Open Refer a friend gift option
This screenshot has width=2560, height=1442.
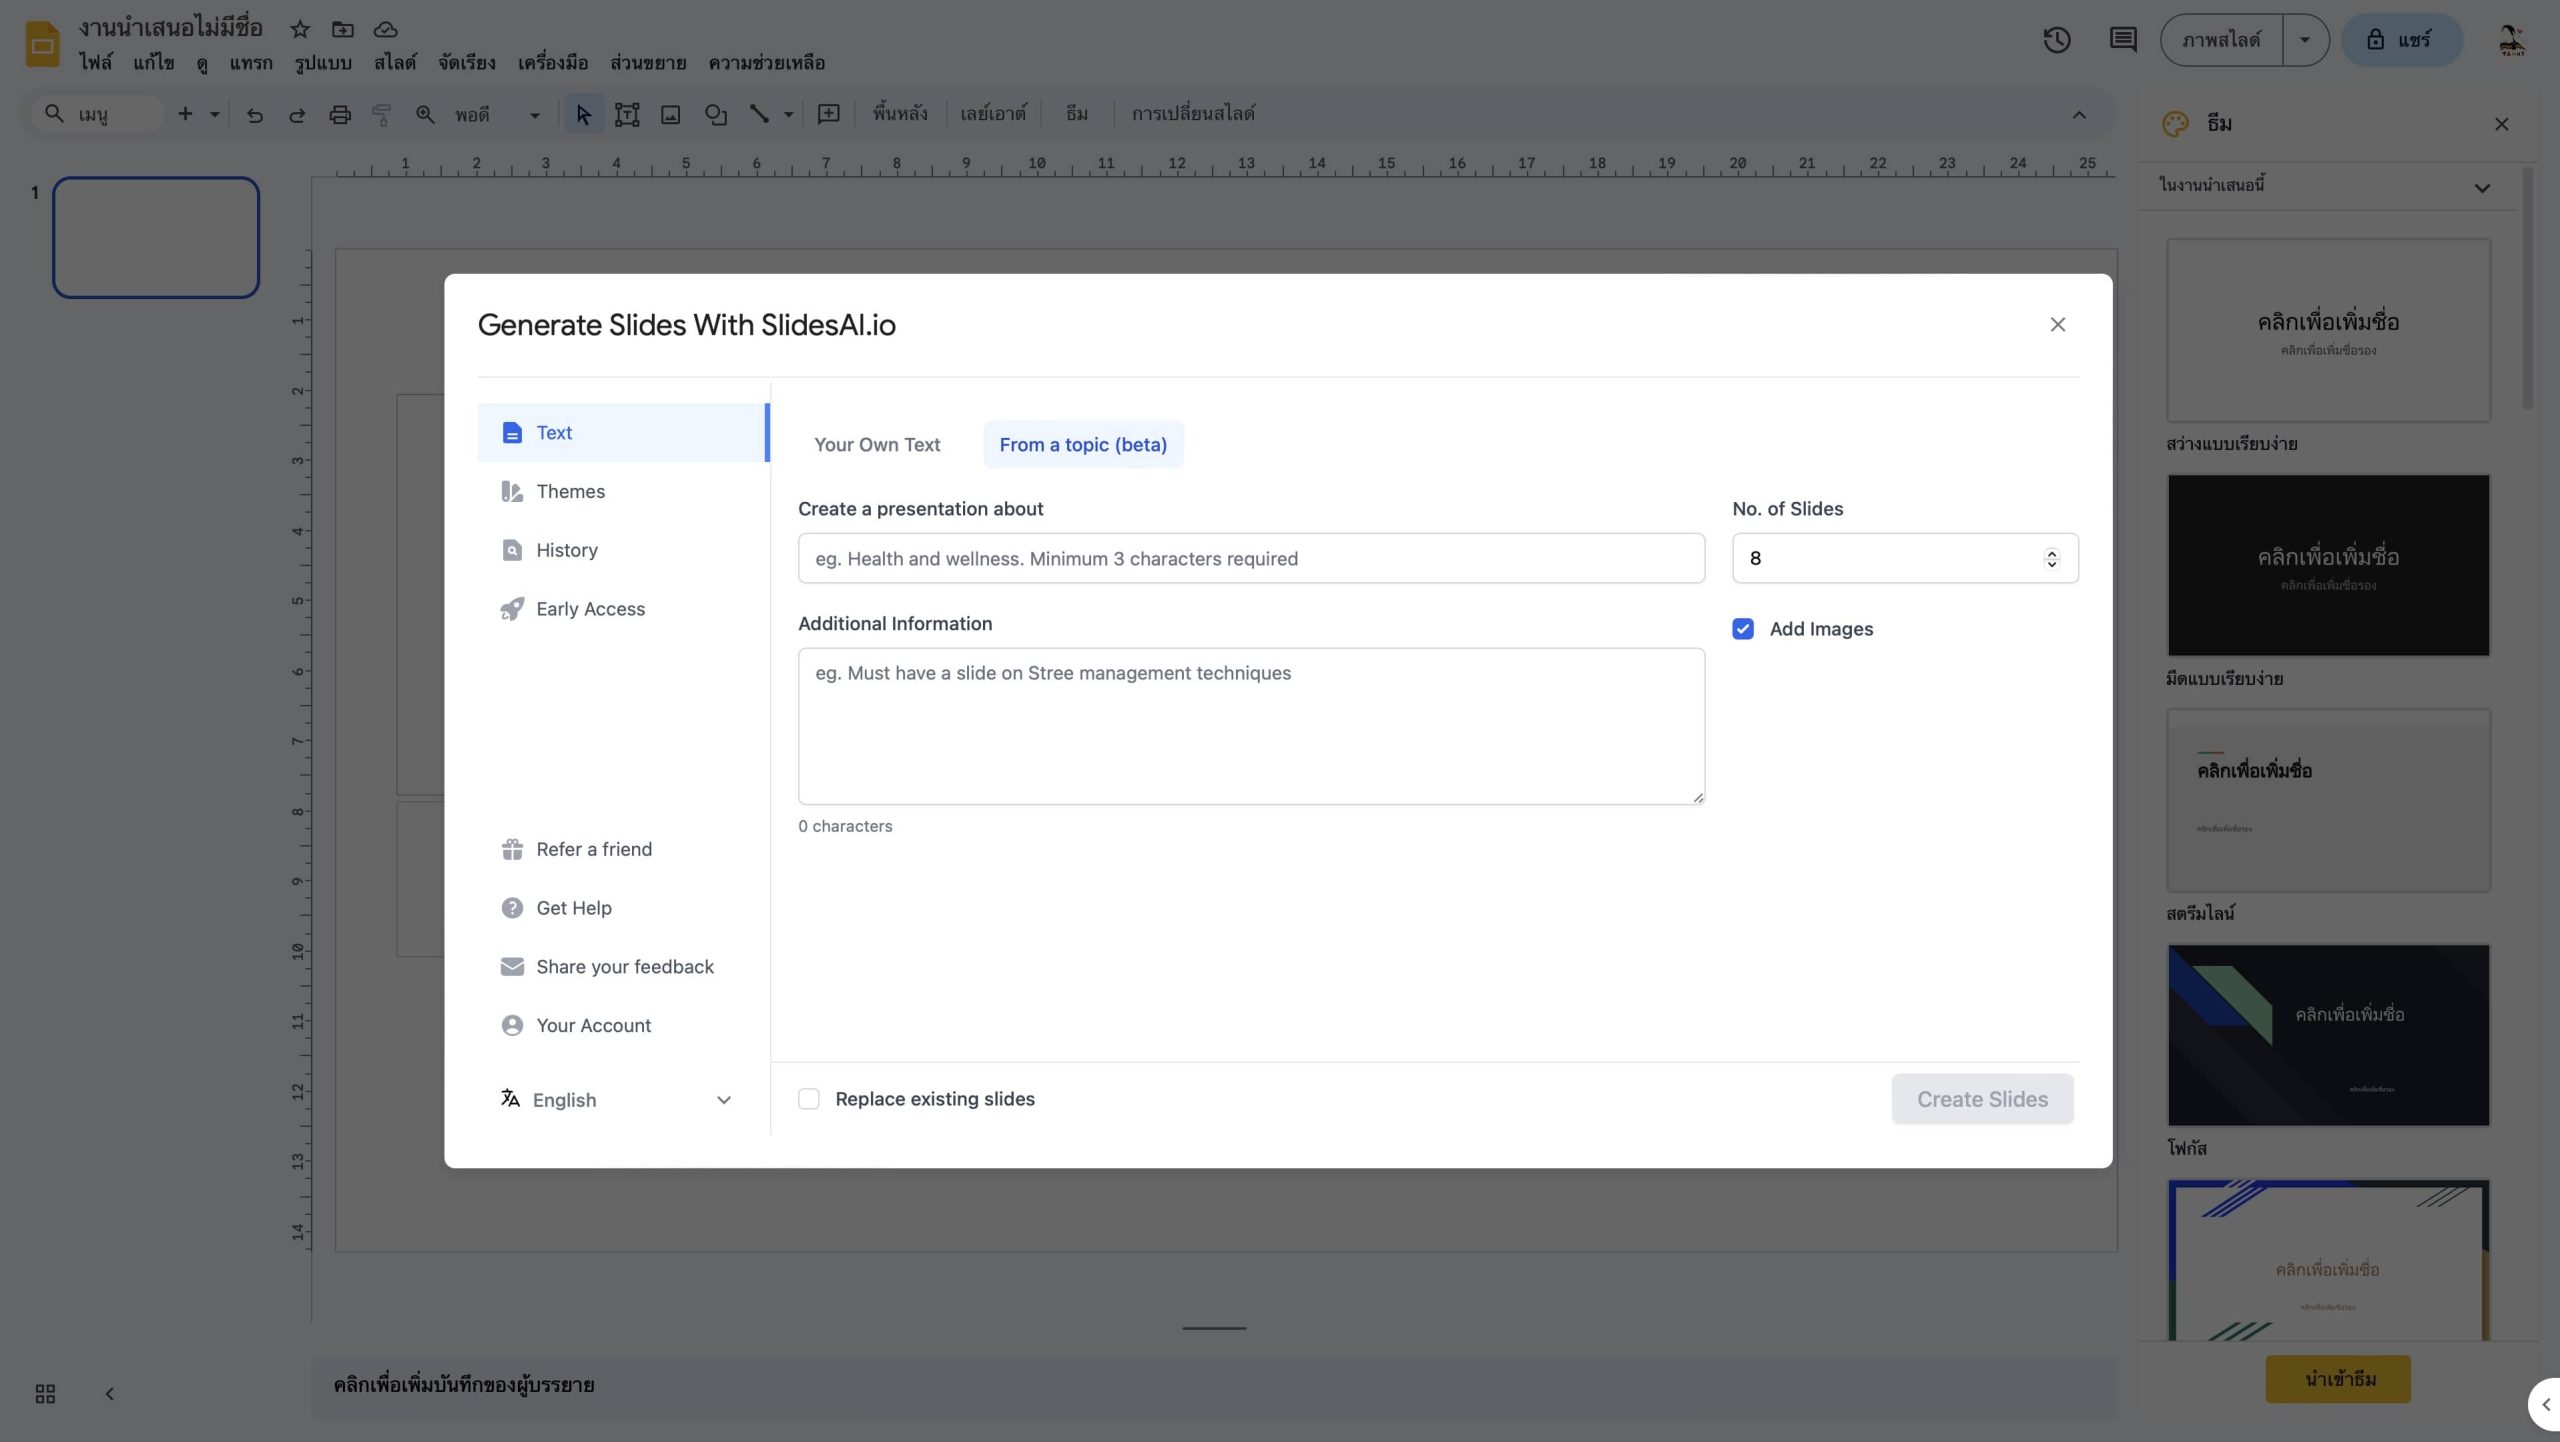[593, 849]
